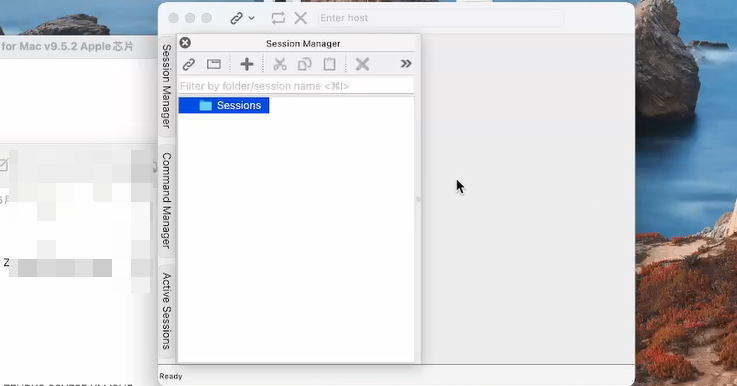Switch to the Active Sessions side tab
737x386 pixels.
[x=166, y=311]
